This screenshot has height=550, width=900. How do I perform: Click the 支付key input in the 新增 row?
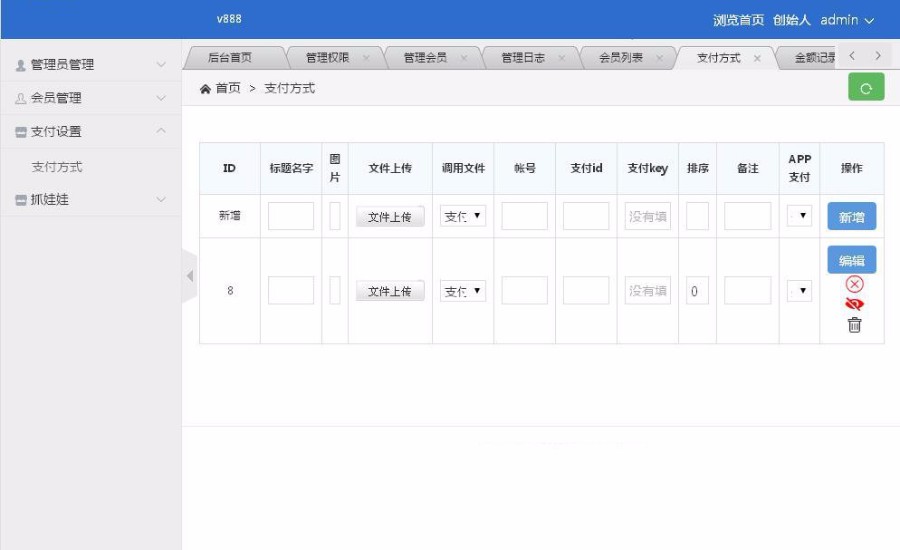pyautogui.click(x=647, y=216)
